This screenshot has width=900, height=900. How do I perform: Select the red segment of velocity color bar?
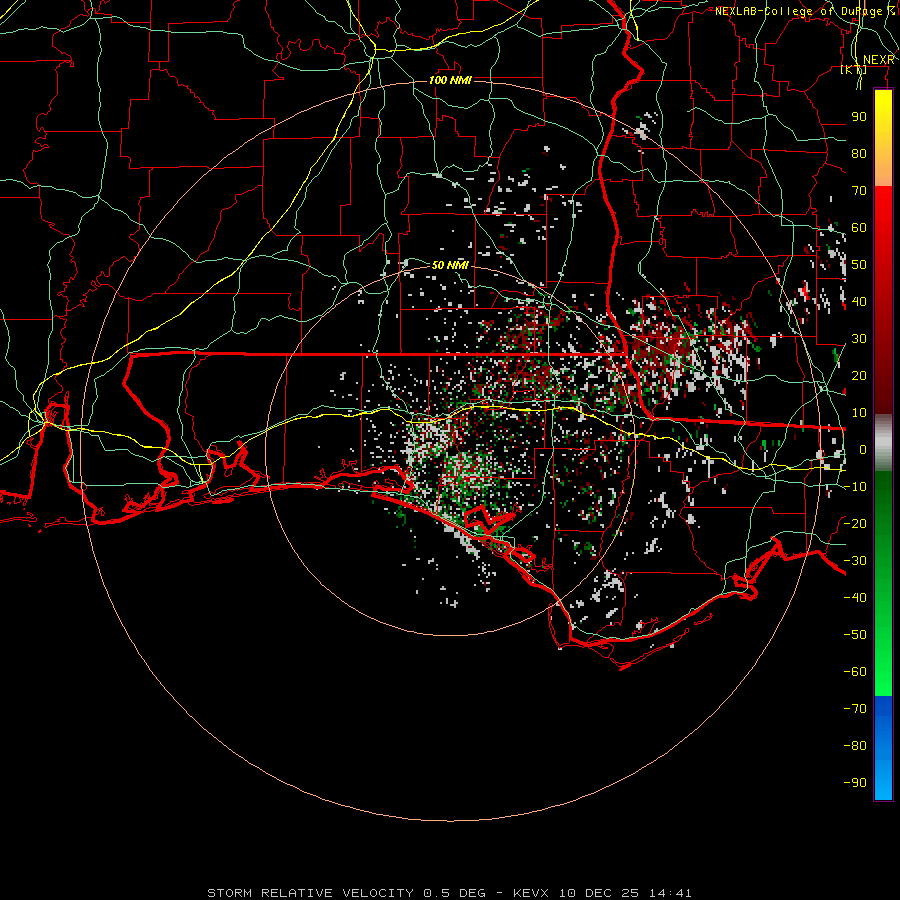pos(883,300)
